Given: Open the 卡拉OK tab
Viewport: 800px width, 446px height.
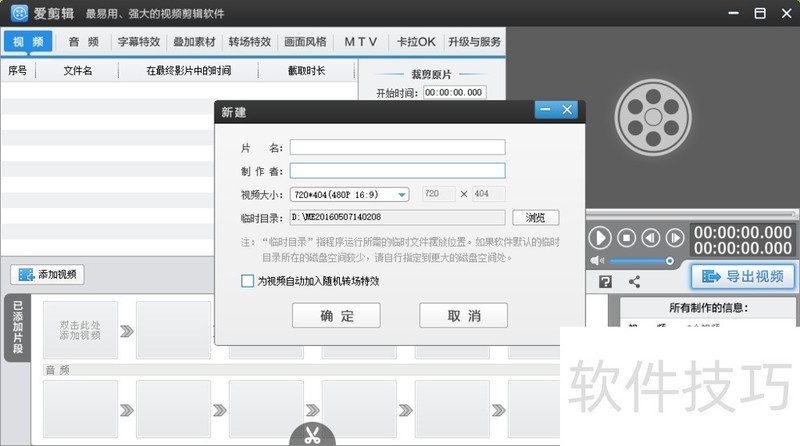Looking at the screenshot, I should coord(416,42).
